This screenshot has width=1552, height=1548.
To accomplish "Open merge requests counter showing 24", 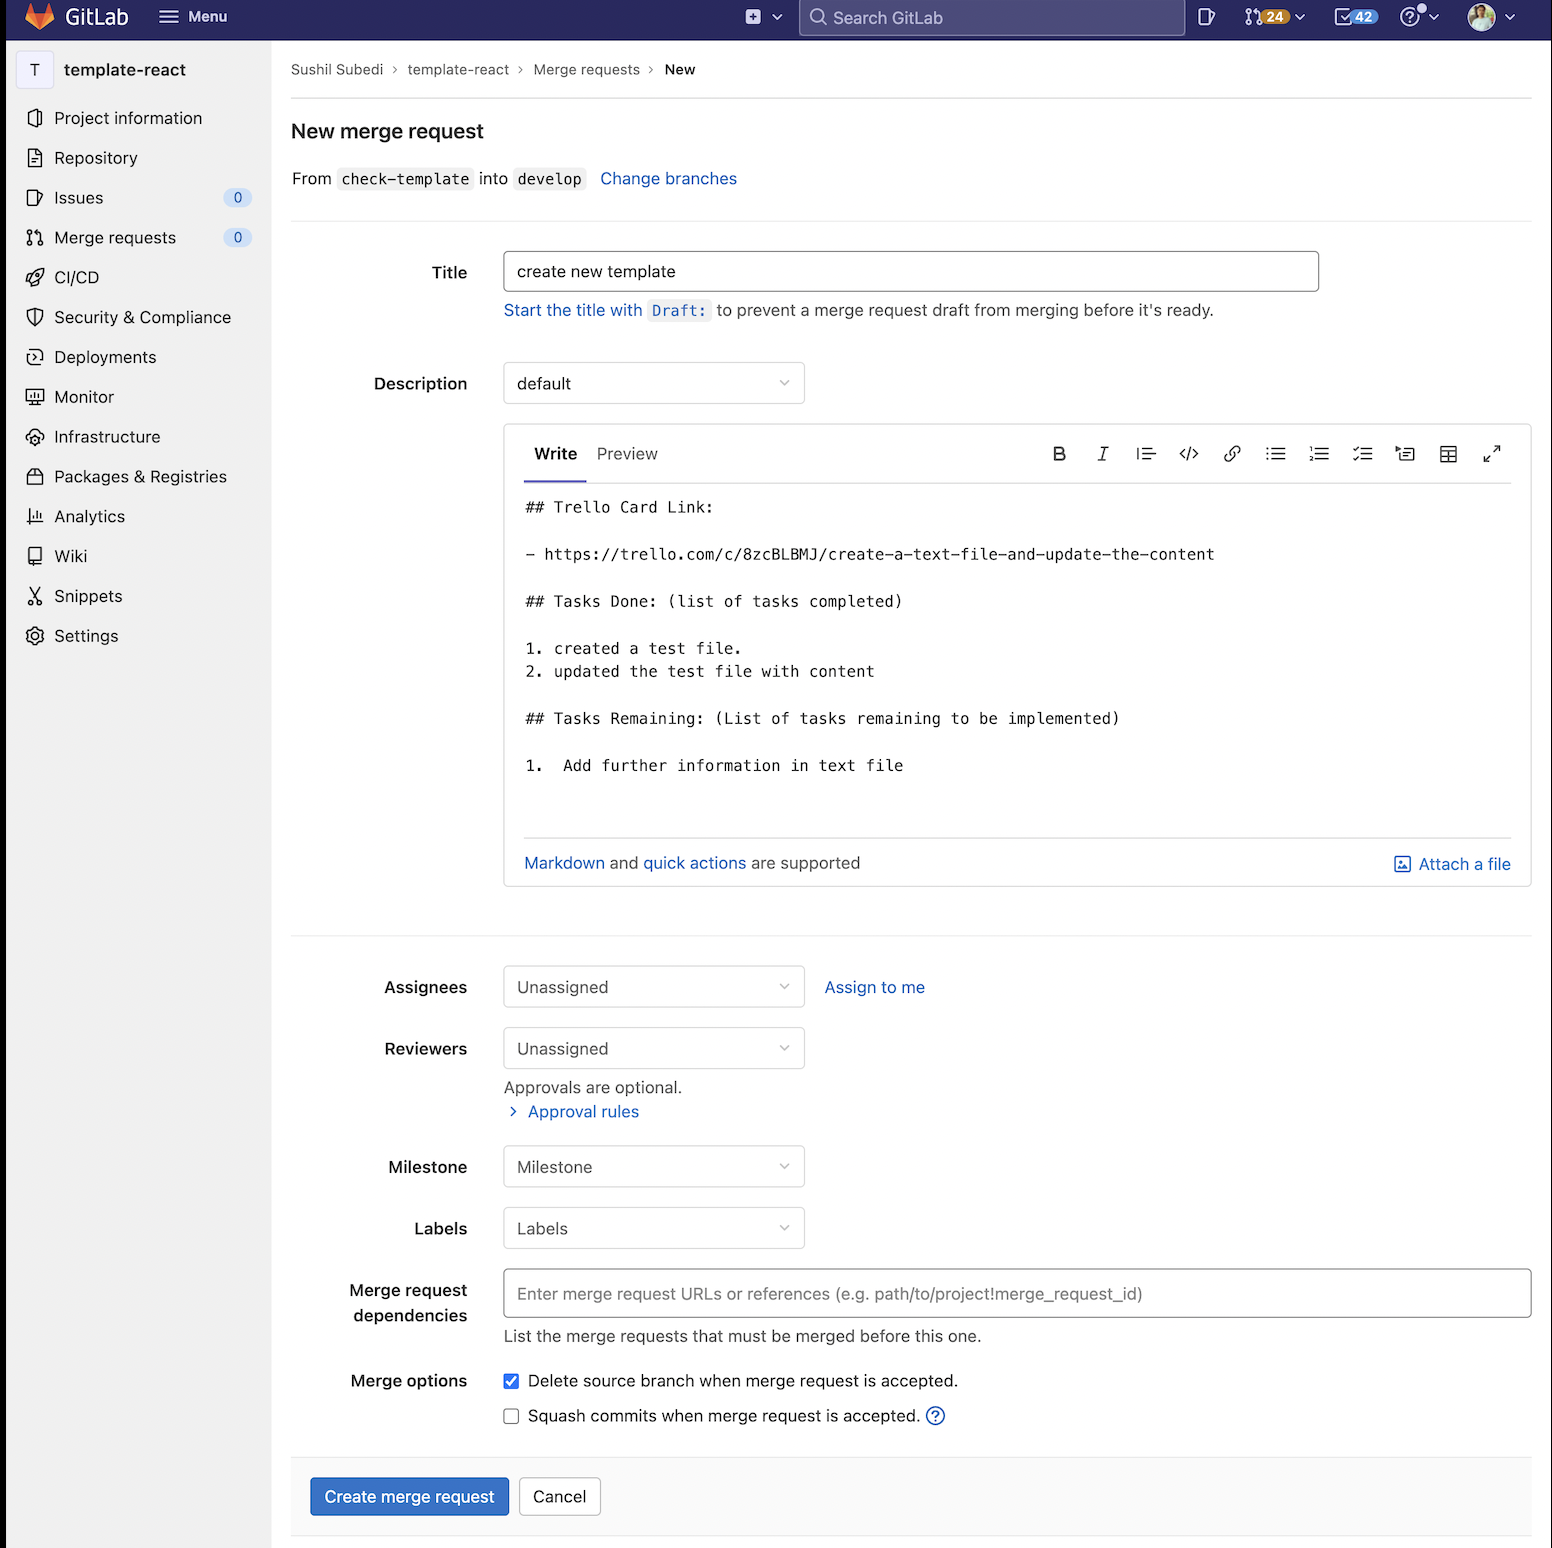I will pyautogui.click(x=1275, y=17).
